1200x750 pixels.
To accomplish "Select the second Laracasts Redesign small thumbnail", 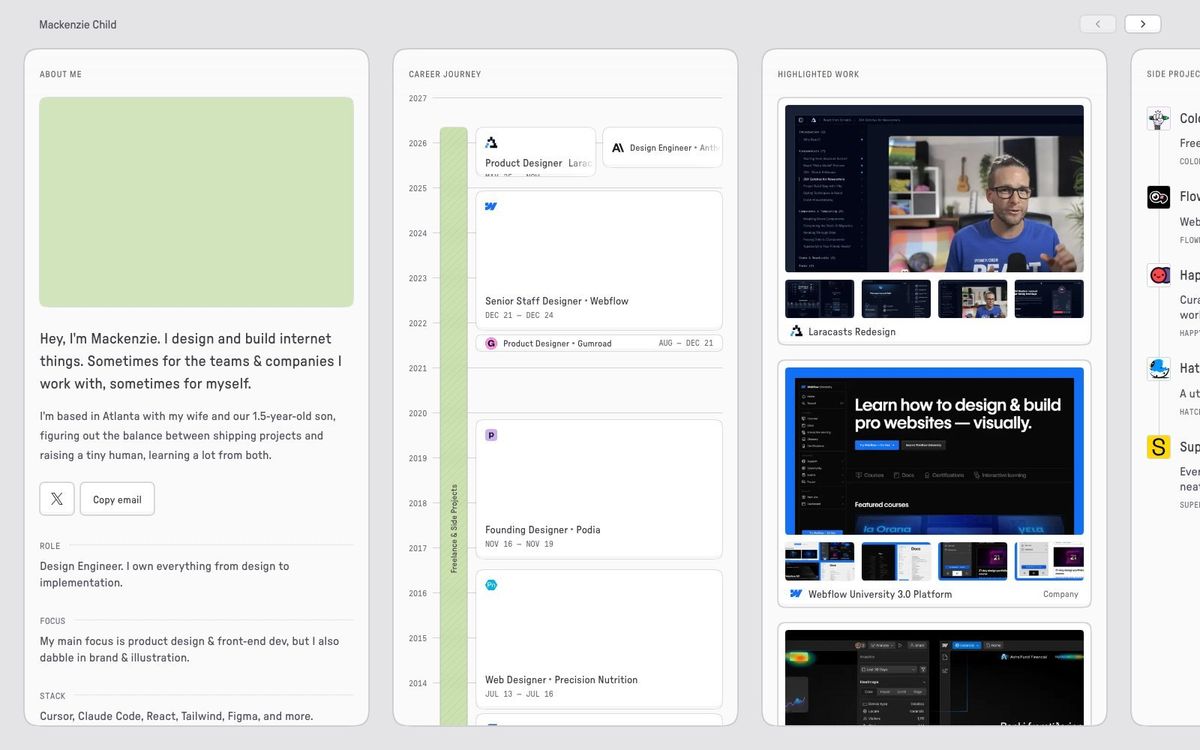I will pos(896,299).
